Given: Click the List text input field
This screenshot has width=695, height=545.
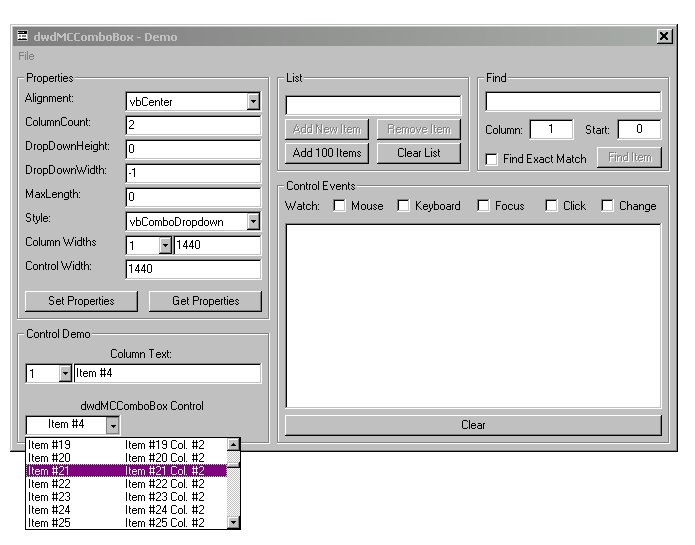Looking at the screenshot, I should [x=373, y=105].
